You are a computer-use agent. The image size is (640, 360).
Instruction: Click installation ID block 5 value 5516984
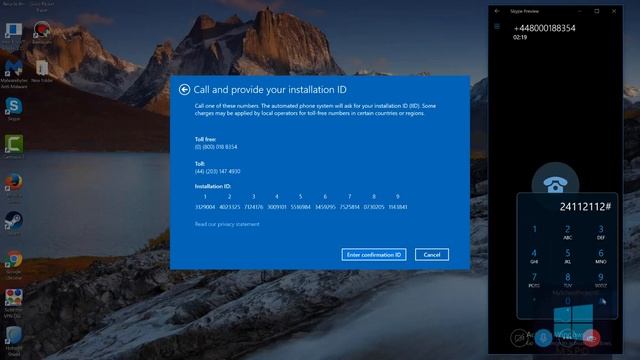click(300, 207)
